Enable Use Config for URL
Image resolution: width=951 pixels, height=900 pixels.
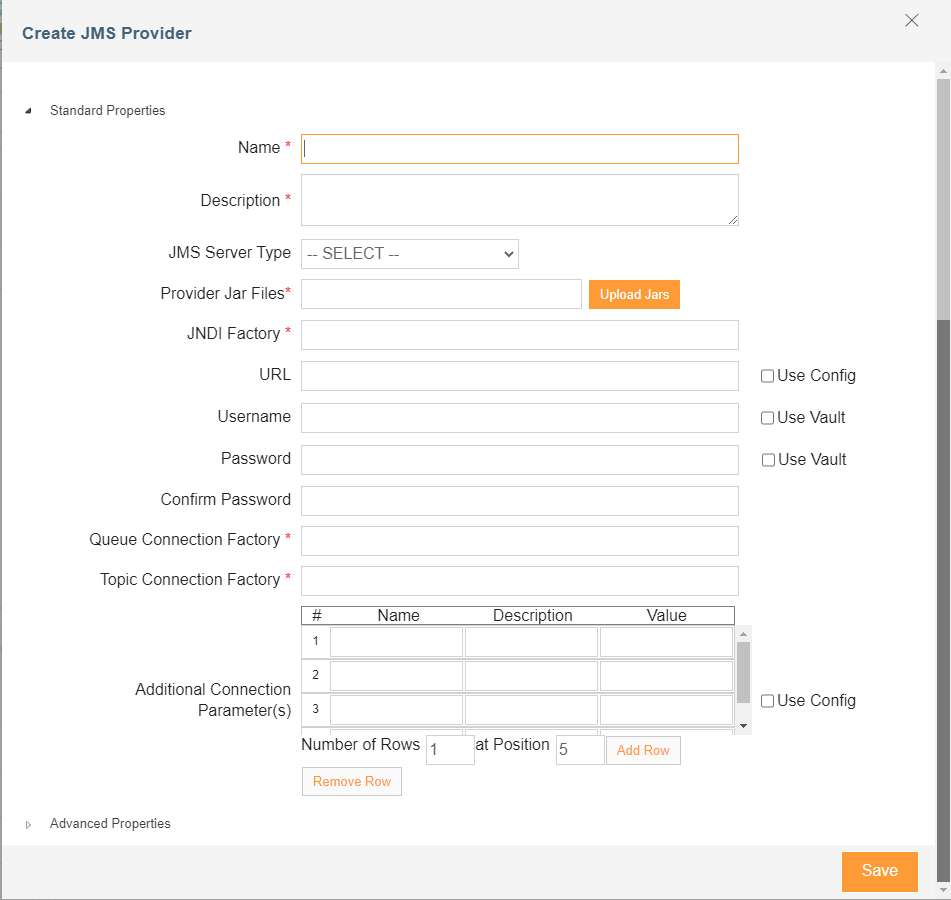pyautogui.click(x=767, y=376)
